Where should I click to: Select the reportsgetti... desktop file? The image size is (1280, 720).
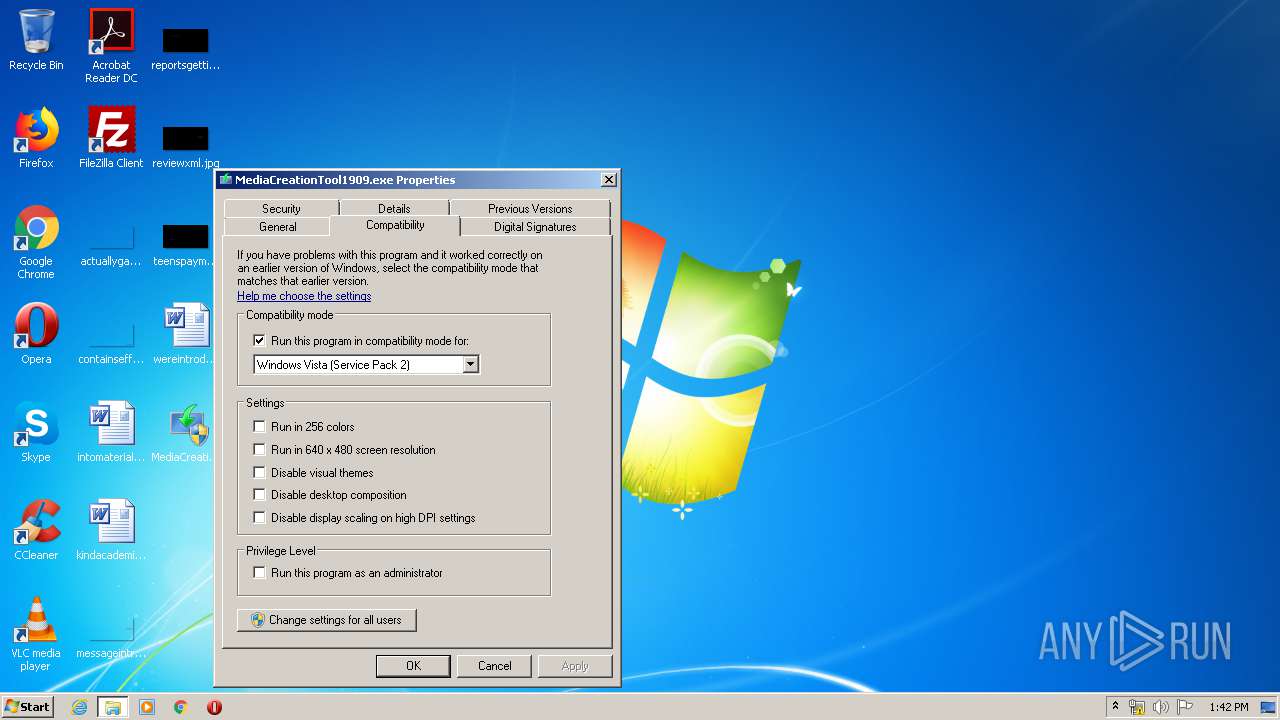point(185,48)
